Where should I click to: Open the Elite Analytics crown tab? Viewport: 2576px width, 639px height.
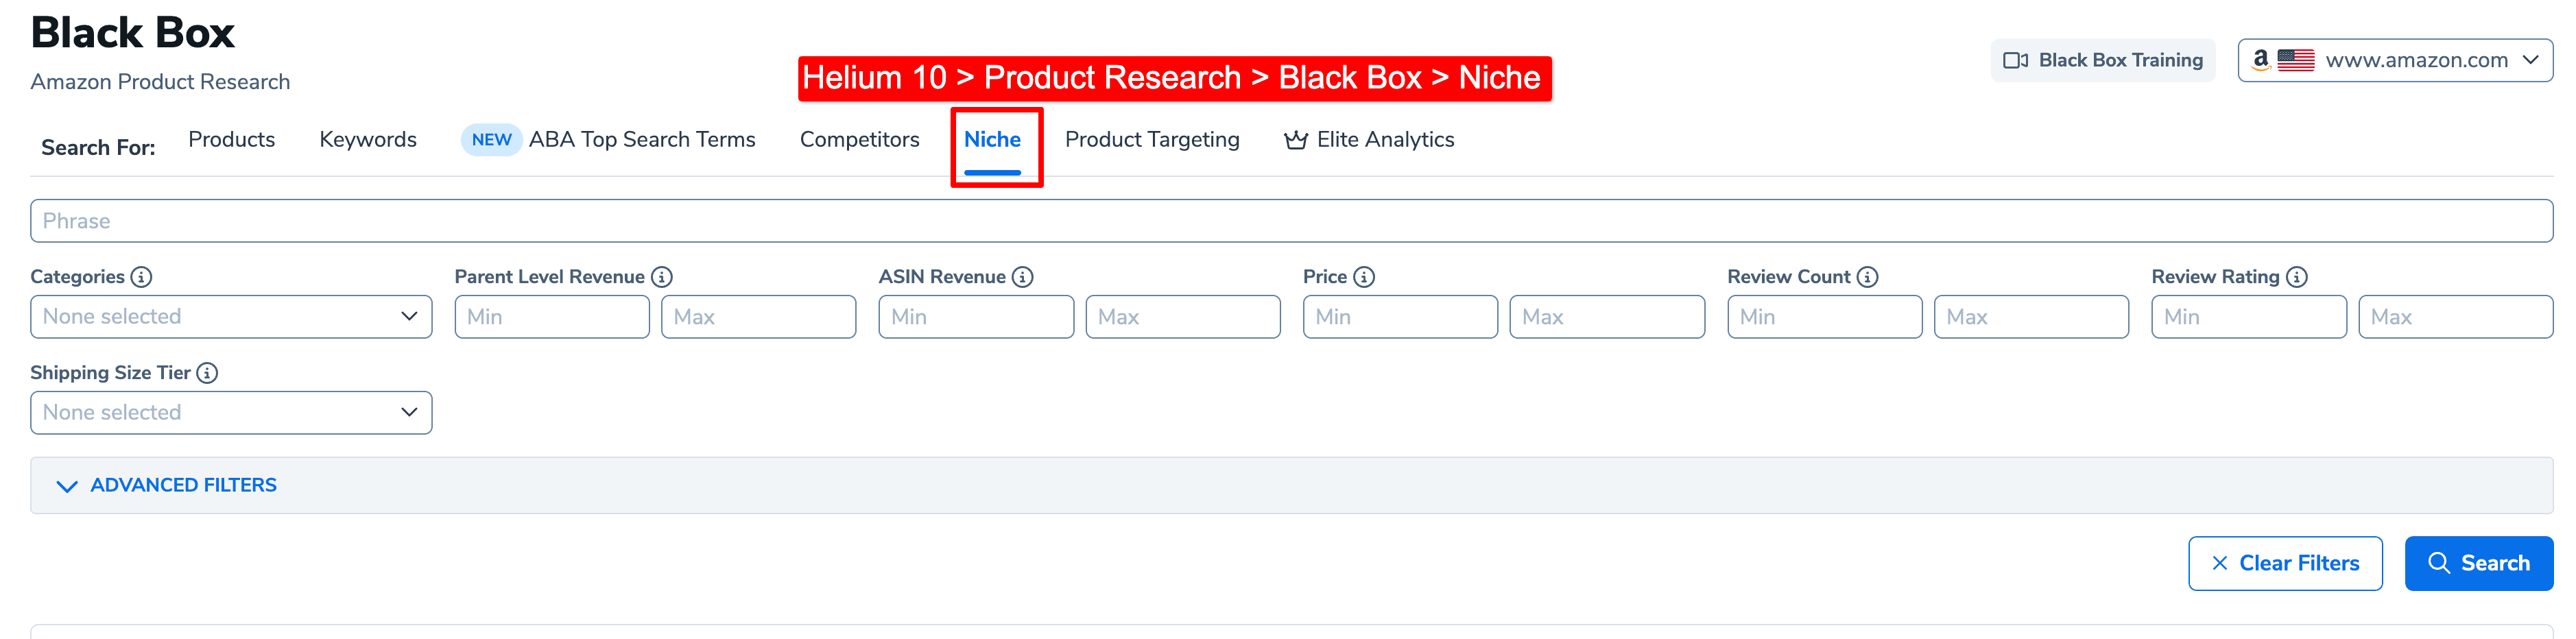[x=1369, y=140]
